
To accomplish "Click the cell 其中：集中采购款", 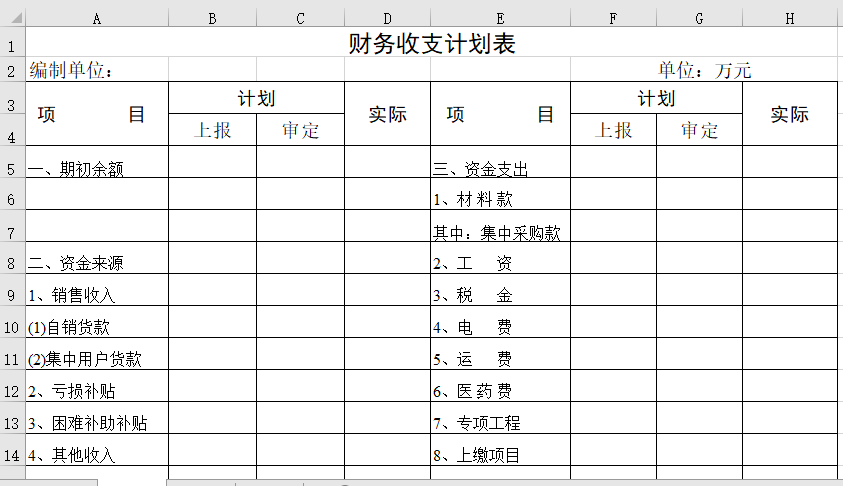I will pyautogui.click(x=501, y=226).
